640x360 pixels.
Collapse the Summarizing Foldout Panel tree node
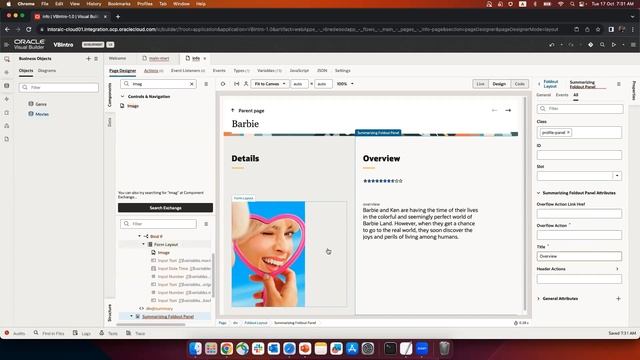click(131, 316)
